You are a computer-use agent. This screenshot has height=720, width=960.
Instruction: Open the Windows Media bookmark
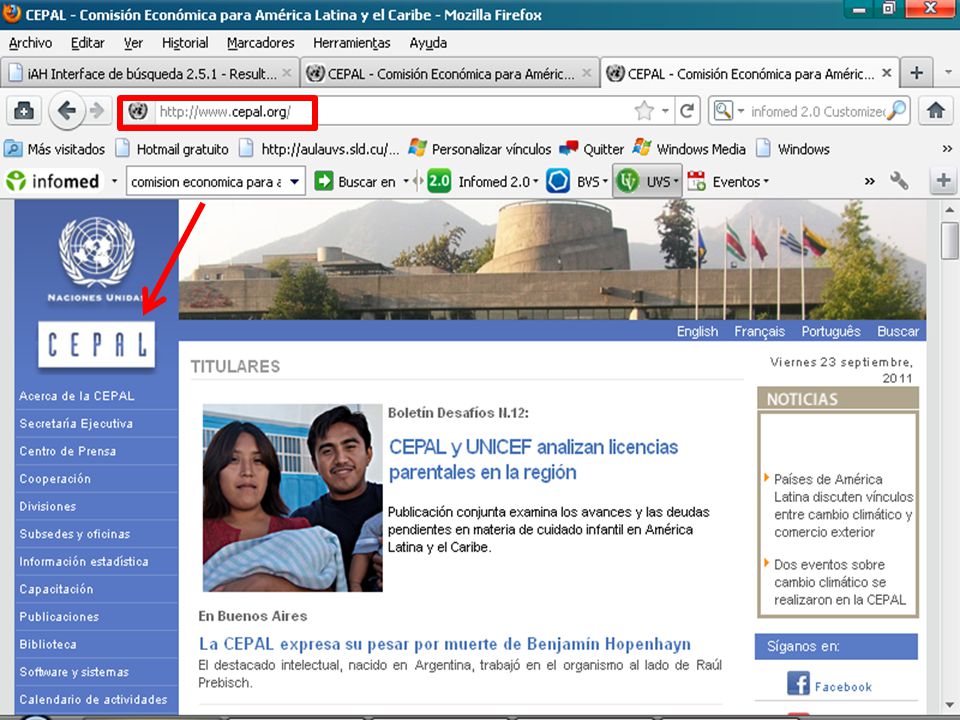[689, 149]
